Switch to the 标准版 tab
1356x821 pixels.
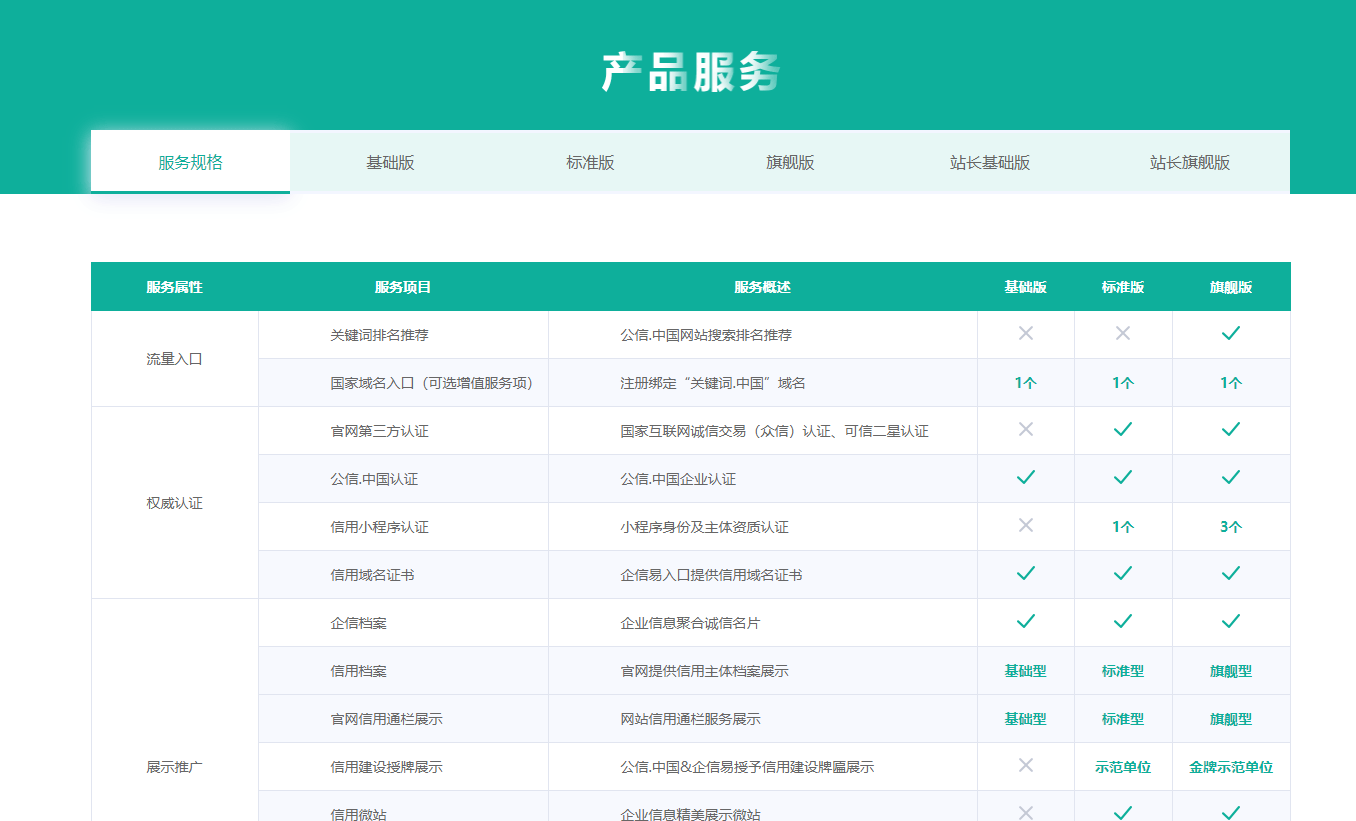click(590, 161)
